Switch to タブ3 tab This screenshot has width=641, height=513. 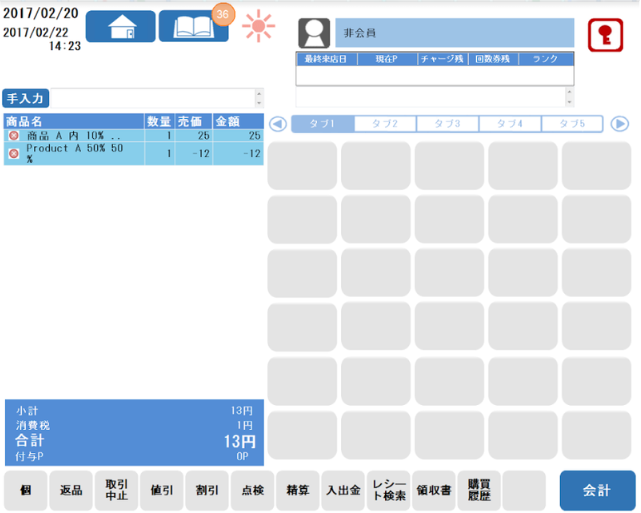pyautogui.click(x=447, y=124)
